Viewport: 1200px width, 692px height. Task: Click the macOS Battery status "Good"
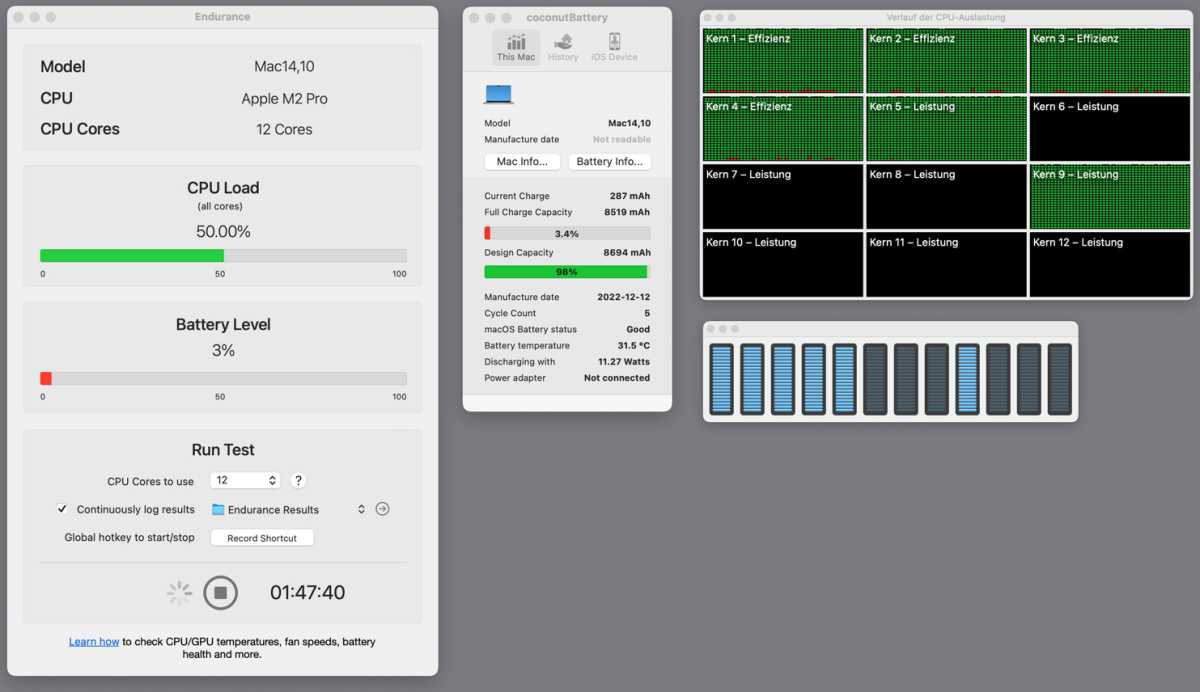pos(638,329)
